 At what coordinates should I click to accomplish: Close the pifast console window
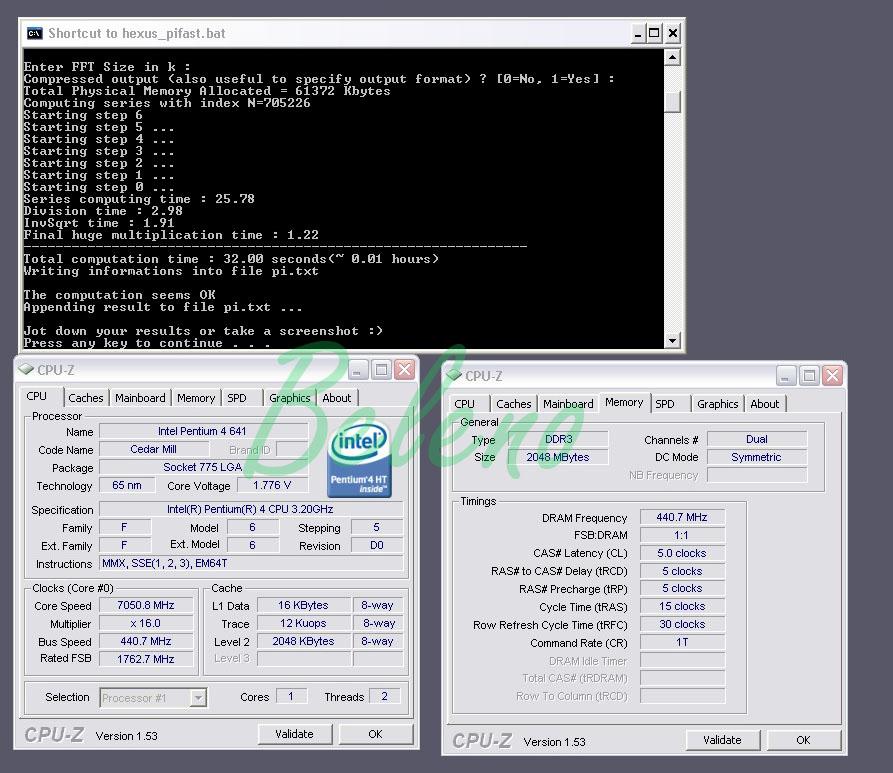click(x=673, y=34)
